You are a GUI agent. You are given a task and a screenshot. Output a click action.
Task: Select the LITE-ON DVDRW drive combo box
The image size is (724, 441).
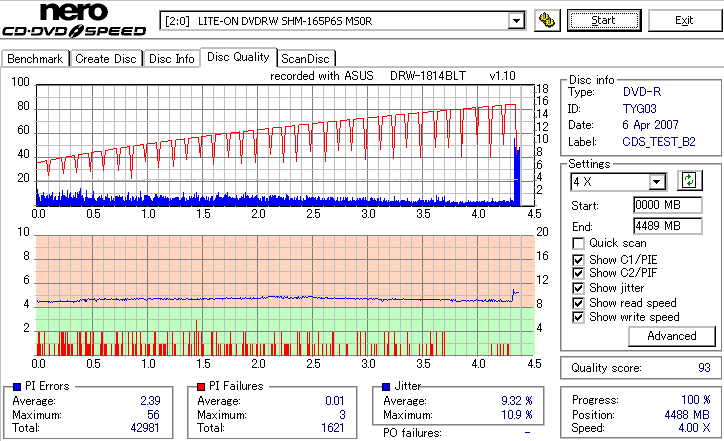click(x=342, y=21)
